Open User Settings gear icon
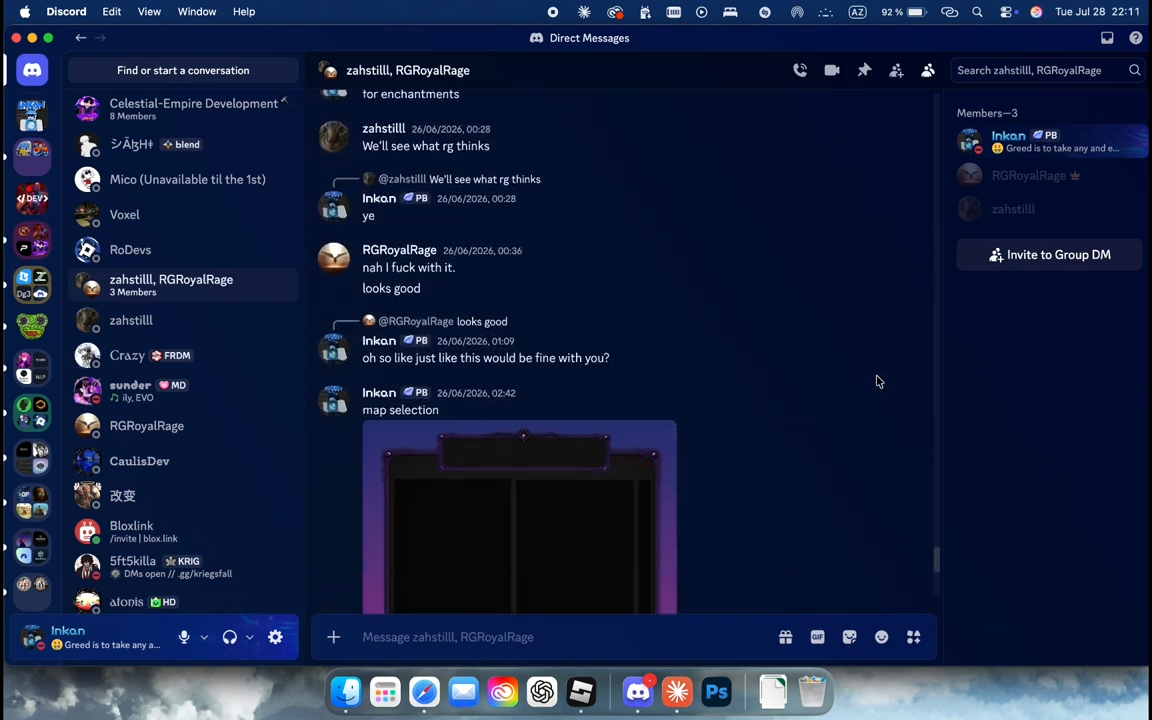The height and width of the screenshot is (720, 1152). click(276, 637)
